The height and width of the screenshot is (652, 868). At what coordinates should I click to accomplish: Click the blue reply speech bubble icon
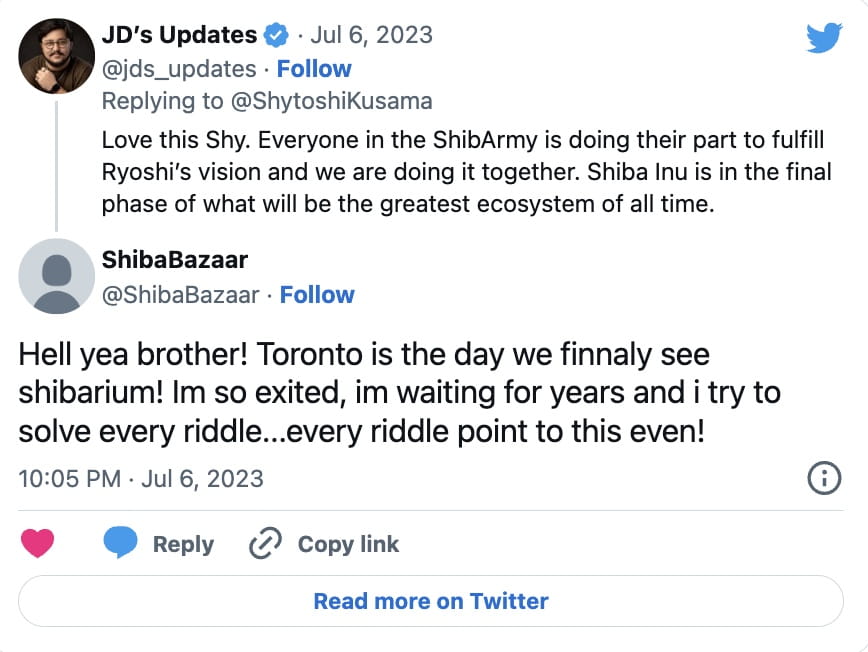point(121,543)
